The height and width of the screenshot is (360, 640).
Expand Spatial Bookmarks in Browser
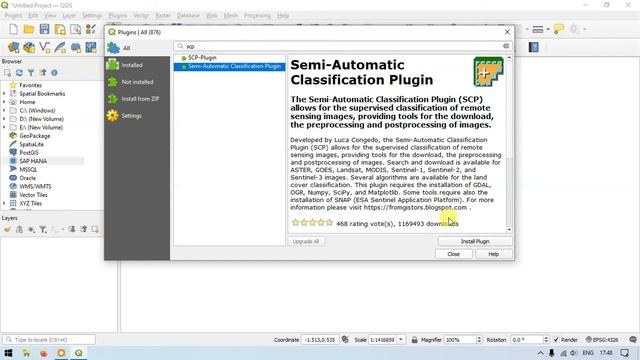[x=4, y=93]
